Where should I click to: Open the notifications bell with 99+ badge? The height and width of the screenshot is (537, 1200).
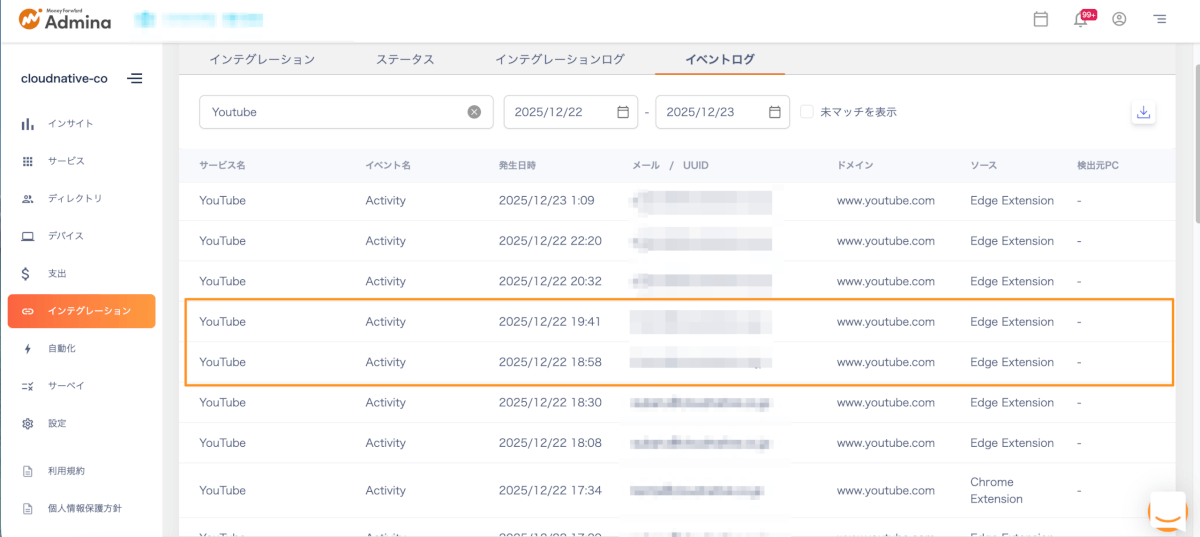[x=1081, y=20]
